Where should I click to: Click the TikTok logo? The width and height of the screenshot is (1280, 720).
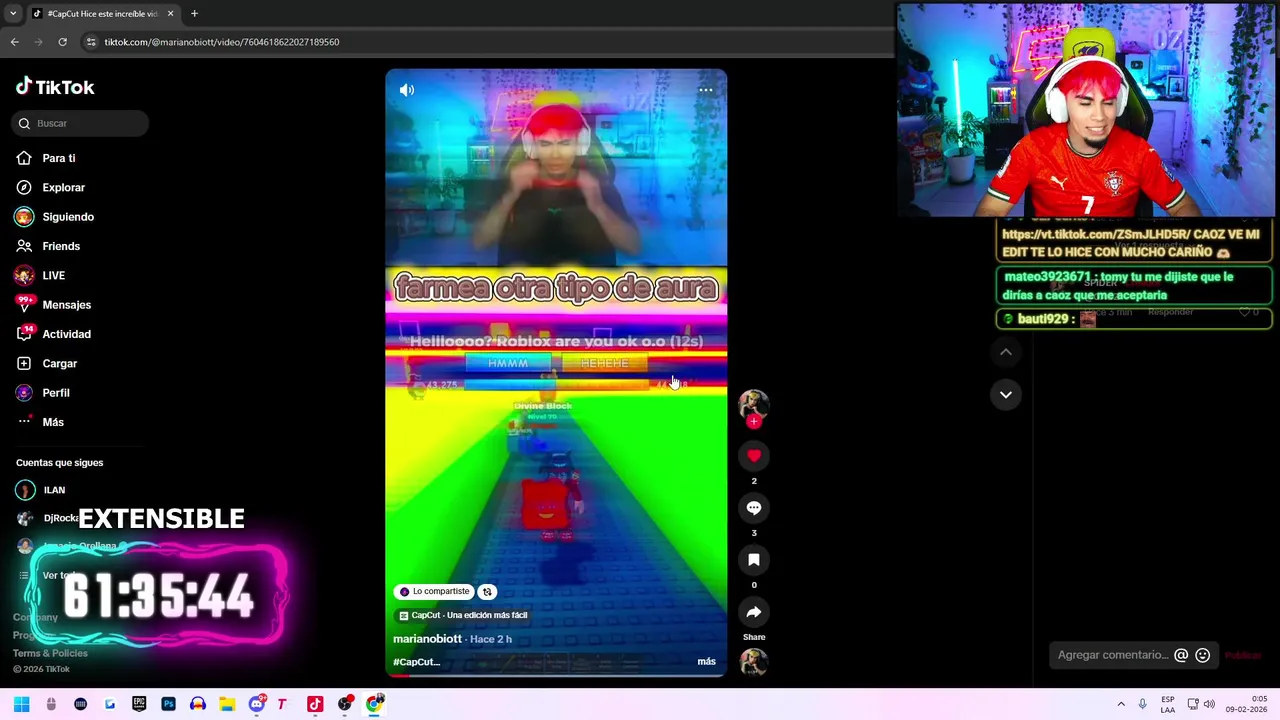pos(55,87)
